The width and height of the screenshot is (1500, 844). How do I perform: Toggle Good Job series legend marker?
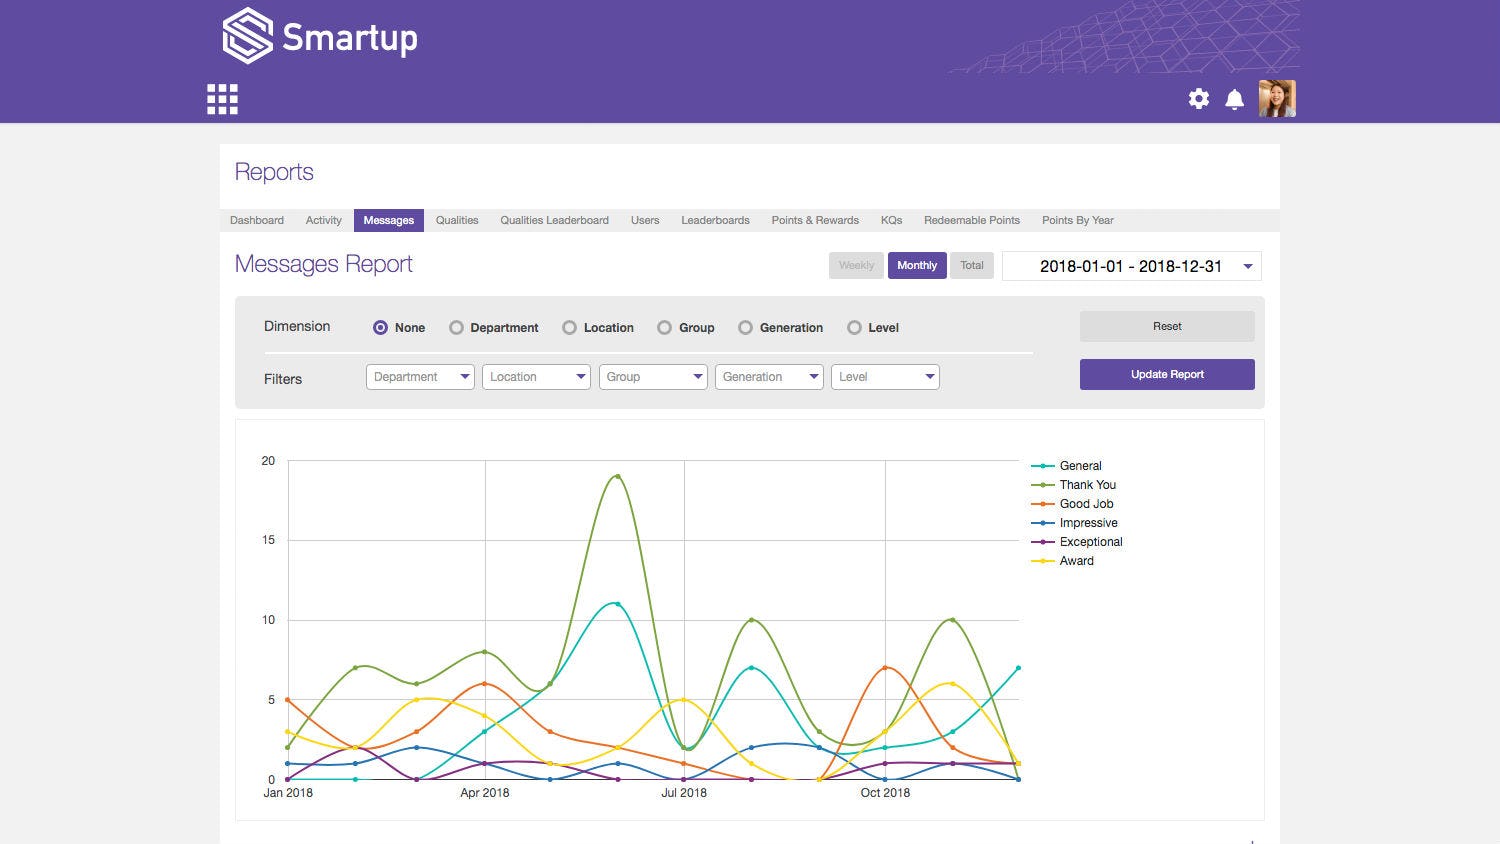coord(1043,504)
